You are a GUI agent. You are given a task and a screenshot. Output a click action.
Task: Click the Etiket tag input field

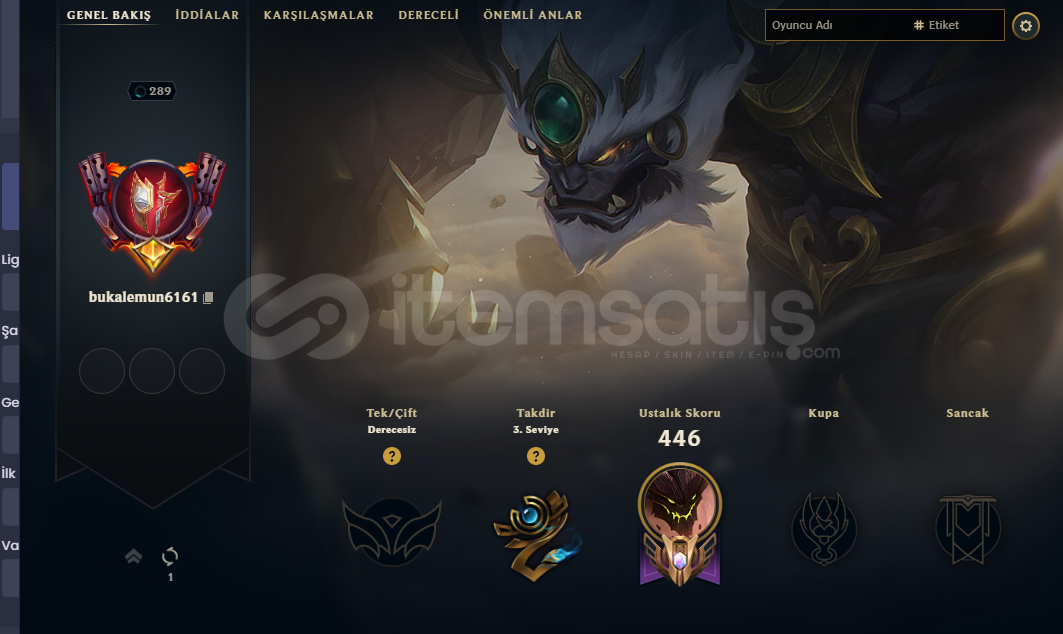[957, 25]
